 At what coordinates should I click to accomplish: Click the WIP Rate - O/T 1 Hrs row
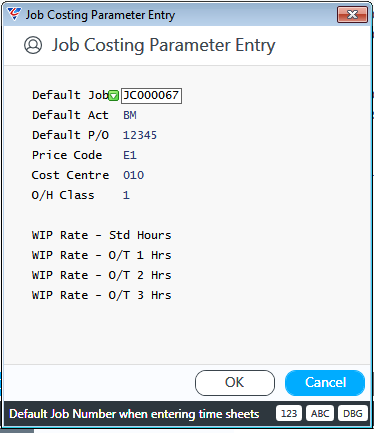pos(101,255)
